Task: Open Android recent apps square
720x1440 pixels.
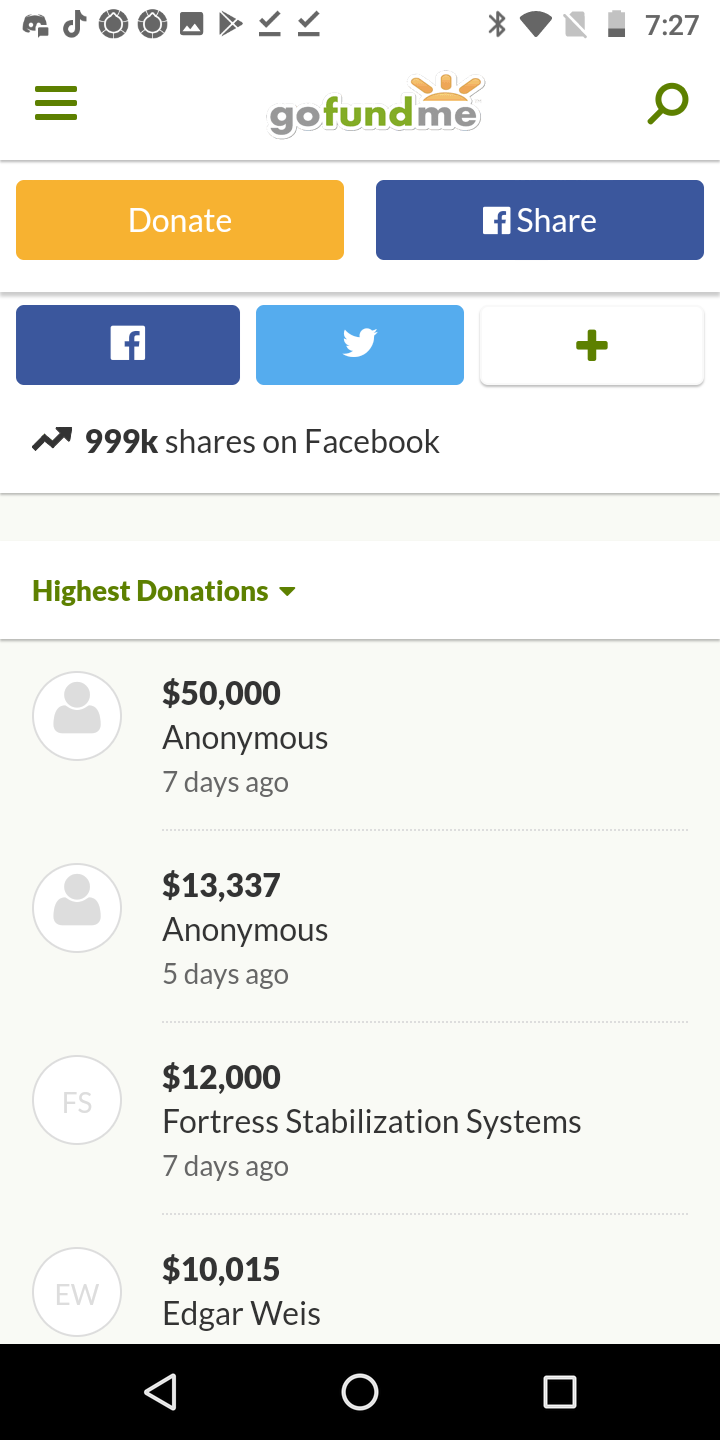Action: coord(559,1391)
